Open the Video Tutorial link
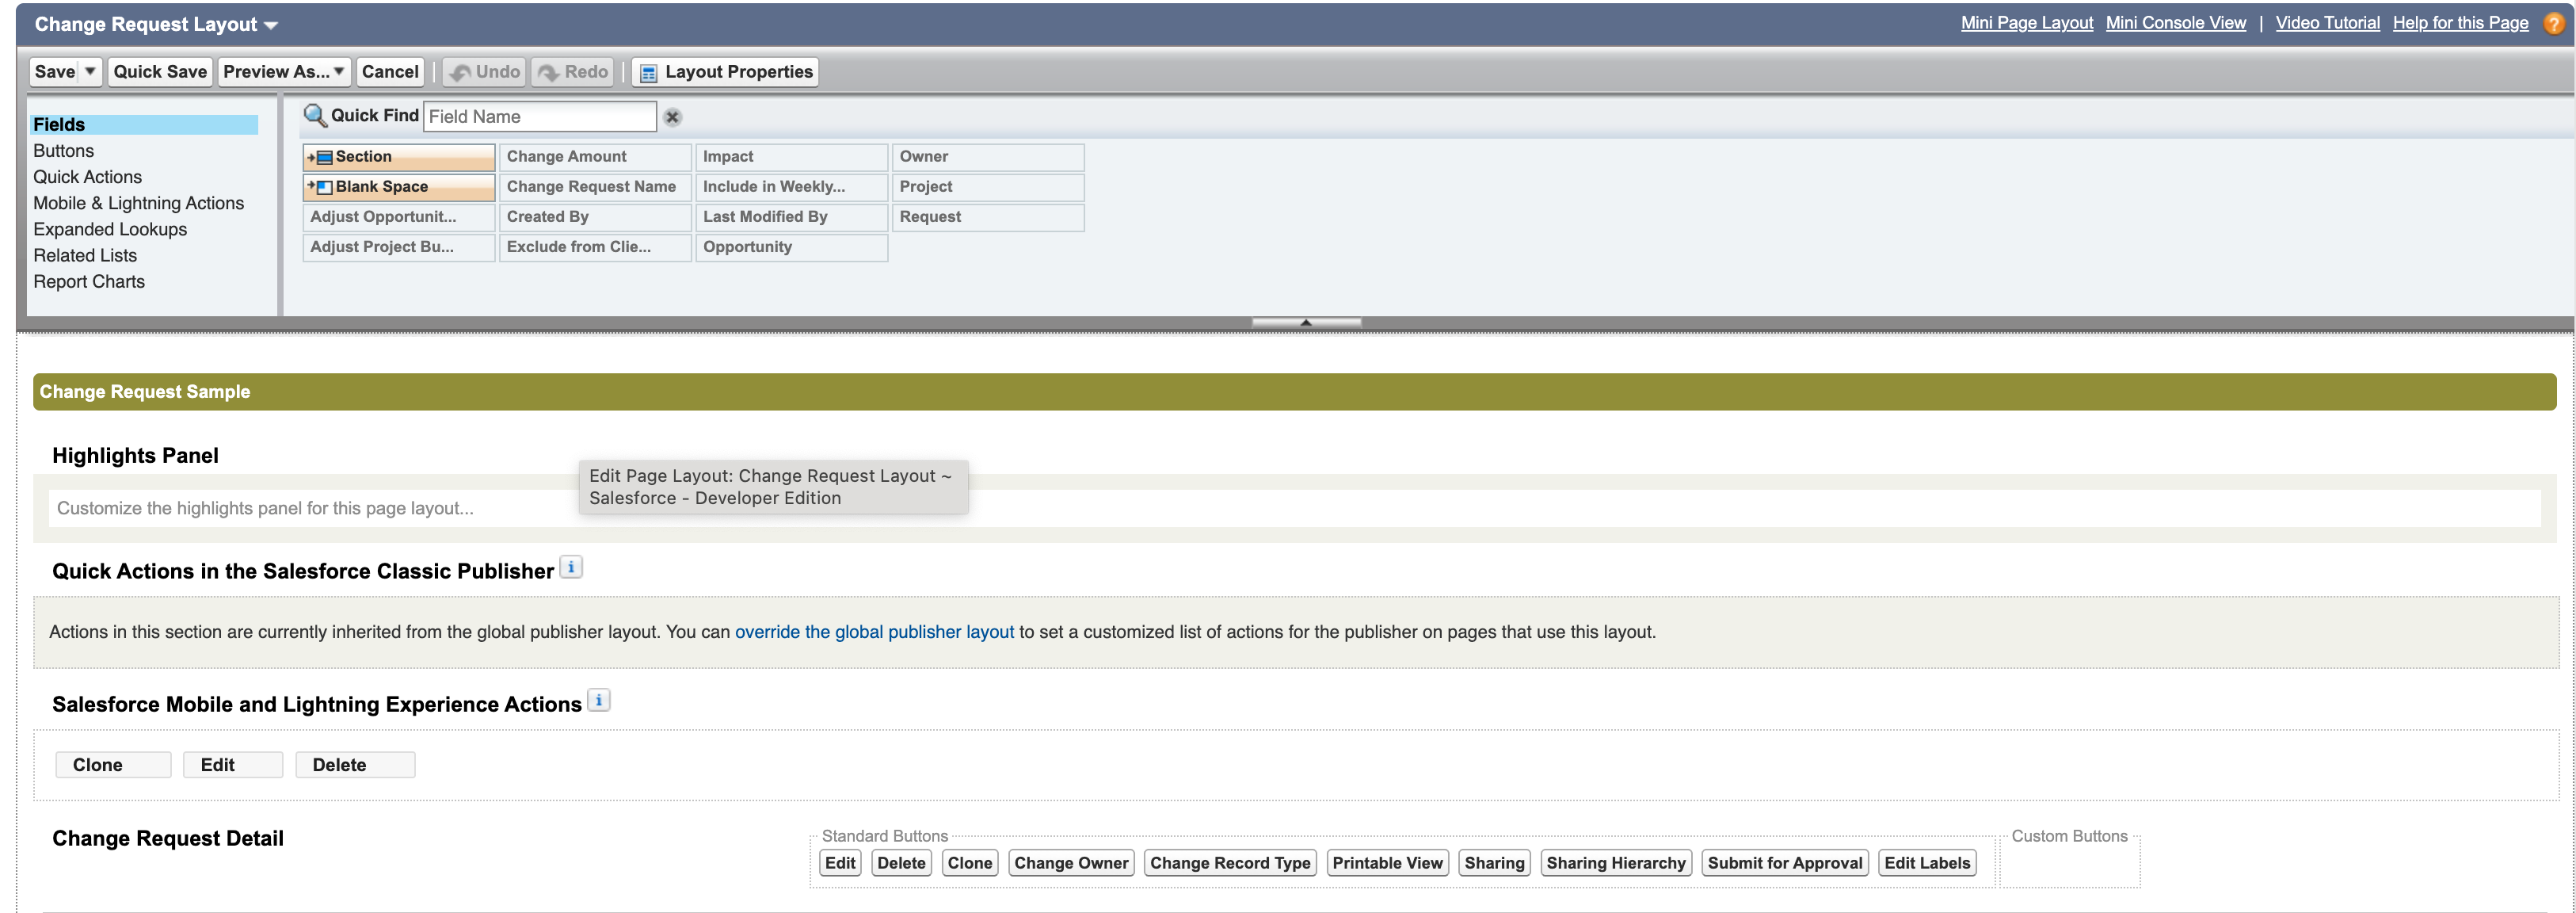 coord(2327,23)
